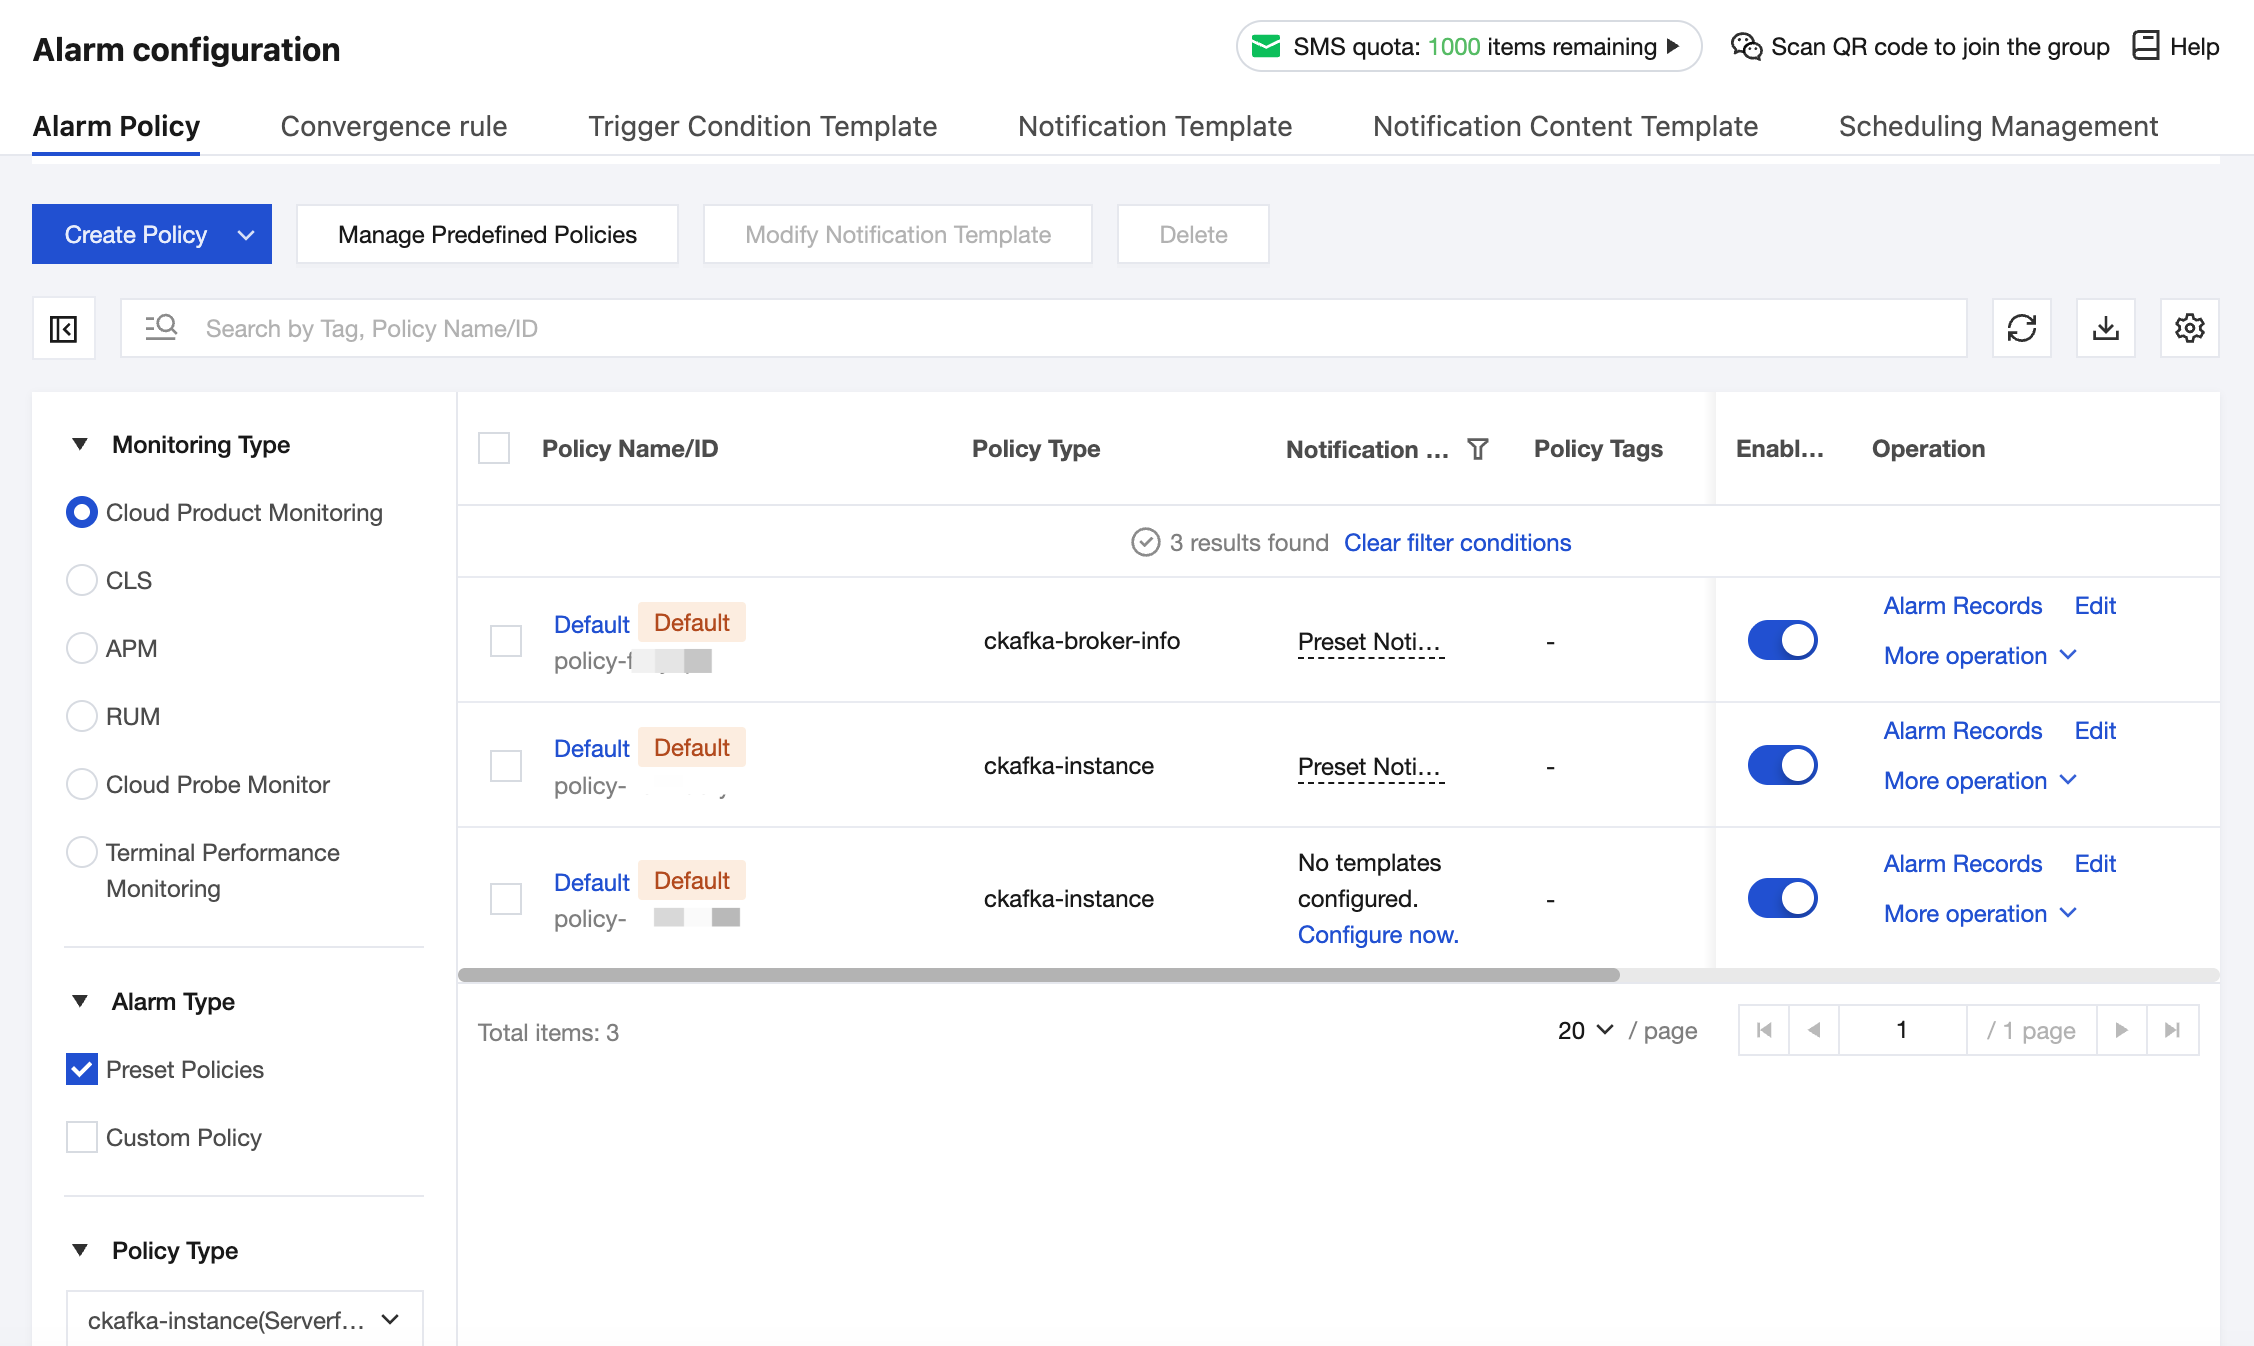Select the CLS monitoring type radio
2254x1346 pixels.
tap(82, 580)
